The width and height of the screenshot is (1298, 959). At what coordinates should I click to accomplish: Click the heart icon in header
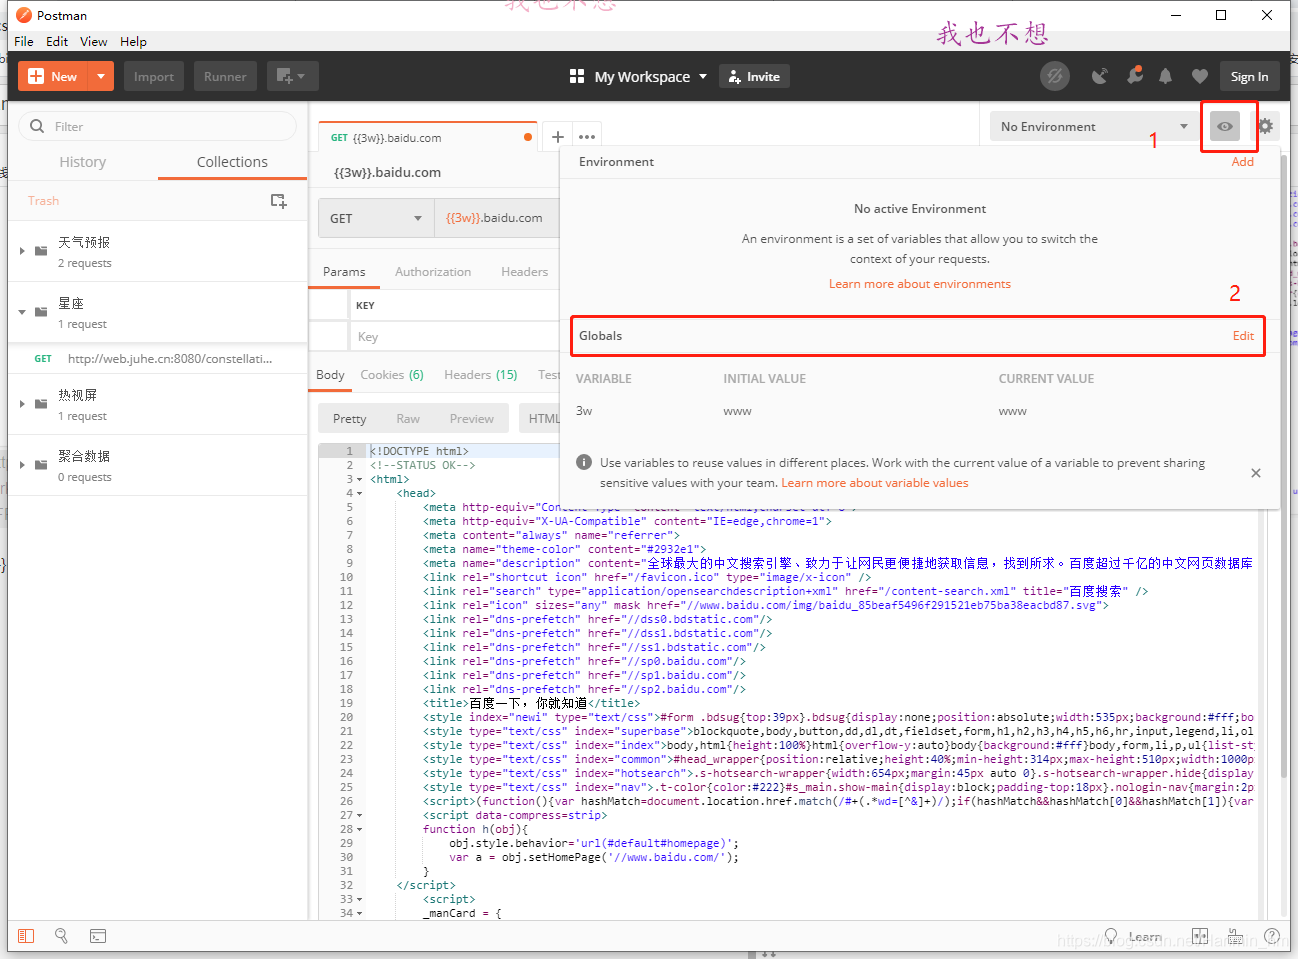click(1200, 76)
